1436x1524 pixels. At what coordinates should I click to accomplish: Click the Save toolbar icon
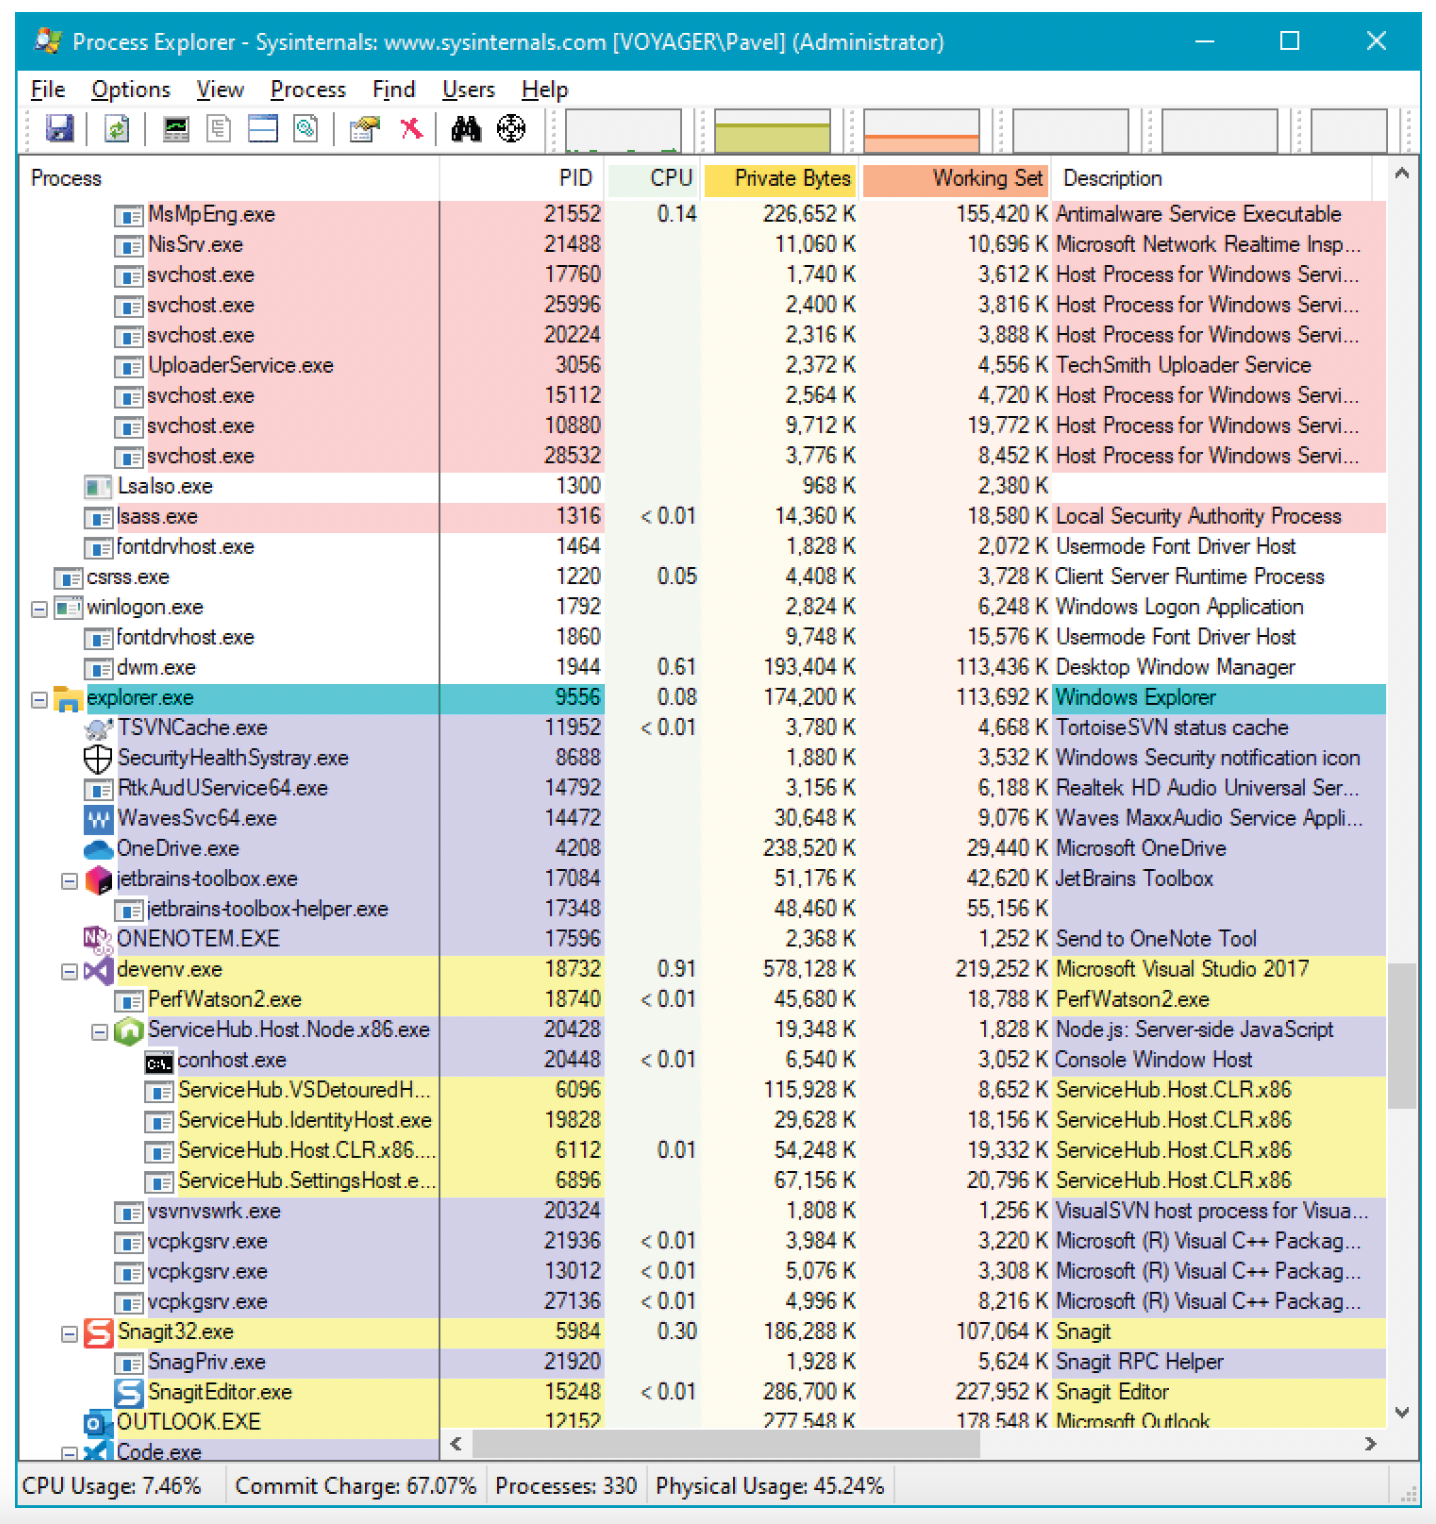click(60, 129)
